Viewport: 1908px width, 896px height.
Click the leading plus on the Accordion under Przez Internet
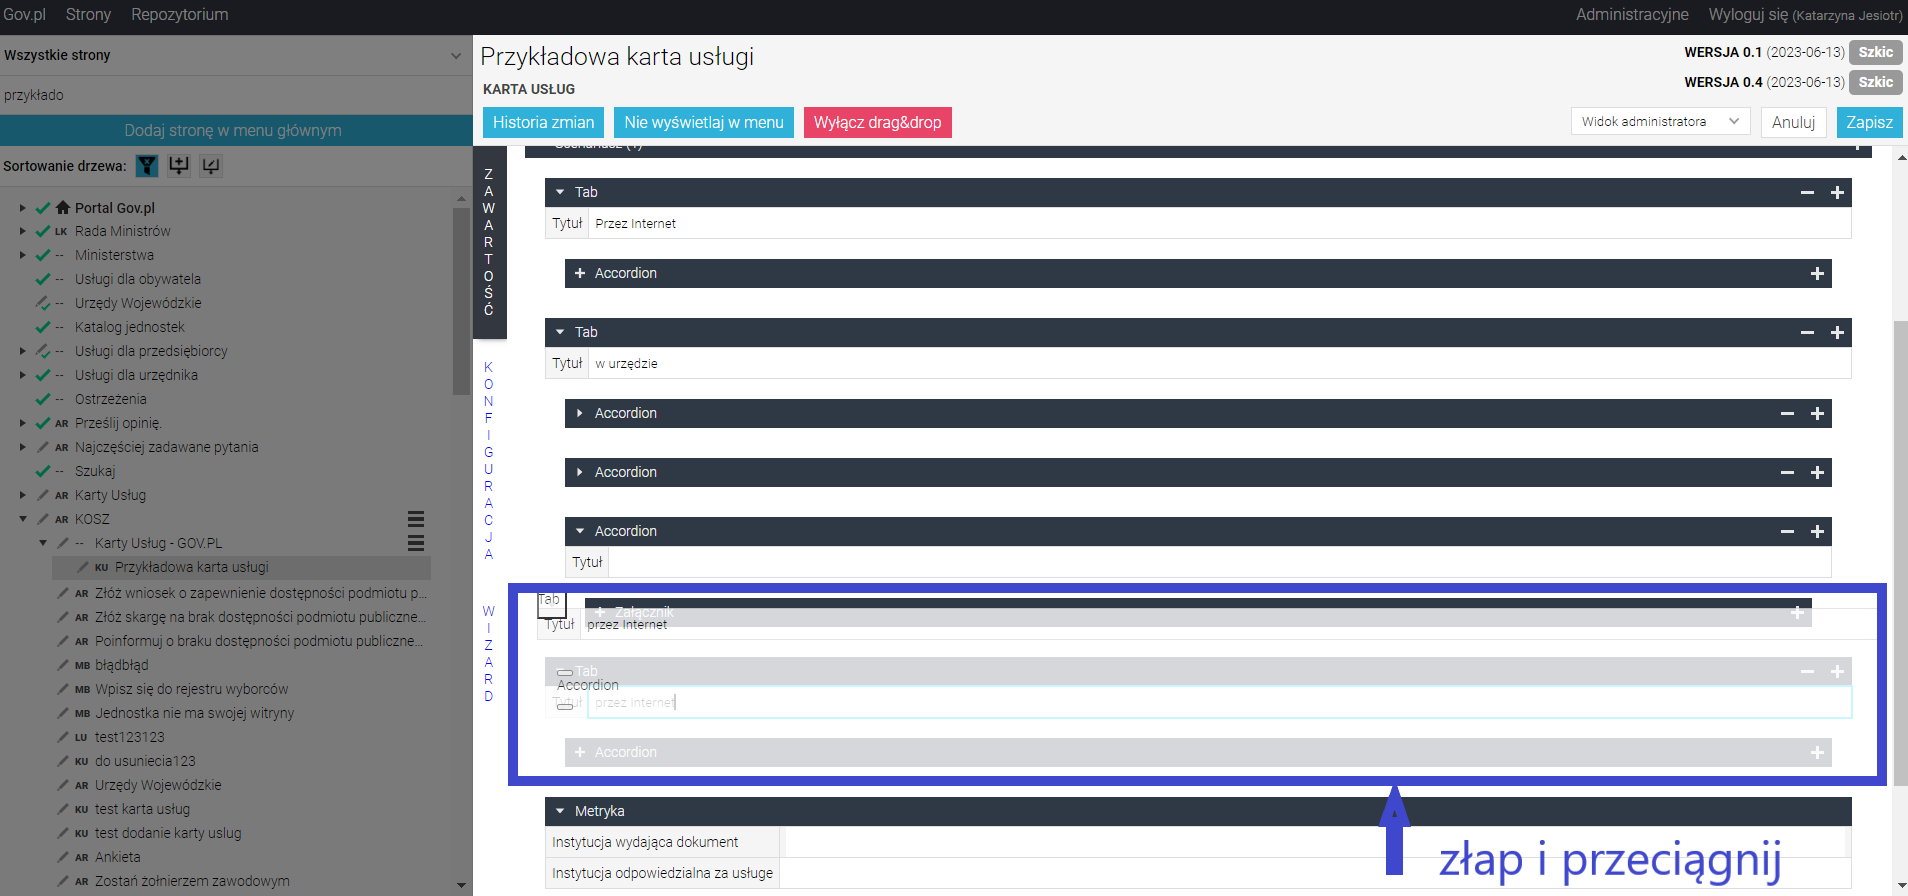pyautogui.click(x=579, y=273)
